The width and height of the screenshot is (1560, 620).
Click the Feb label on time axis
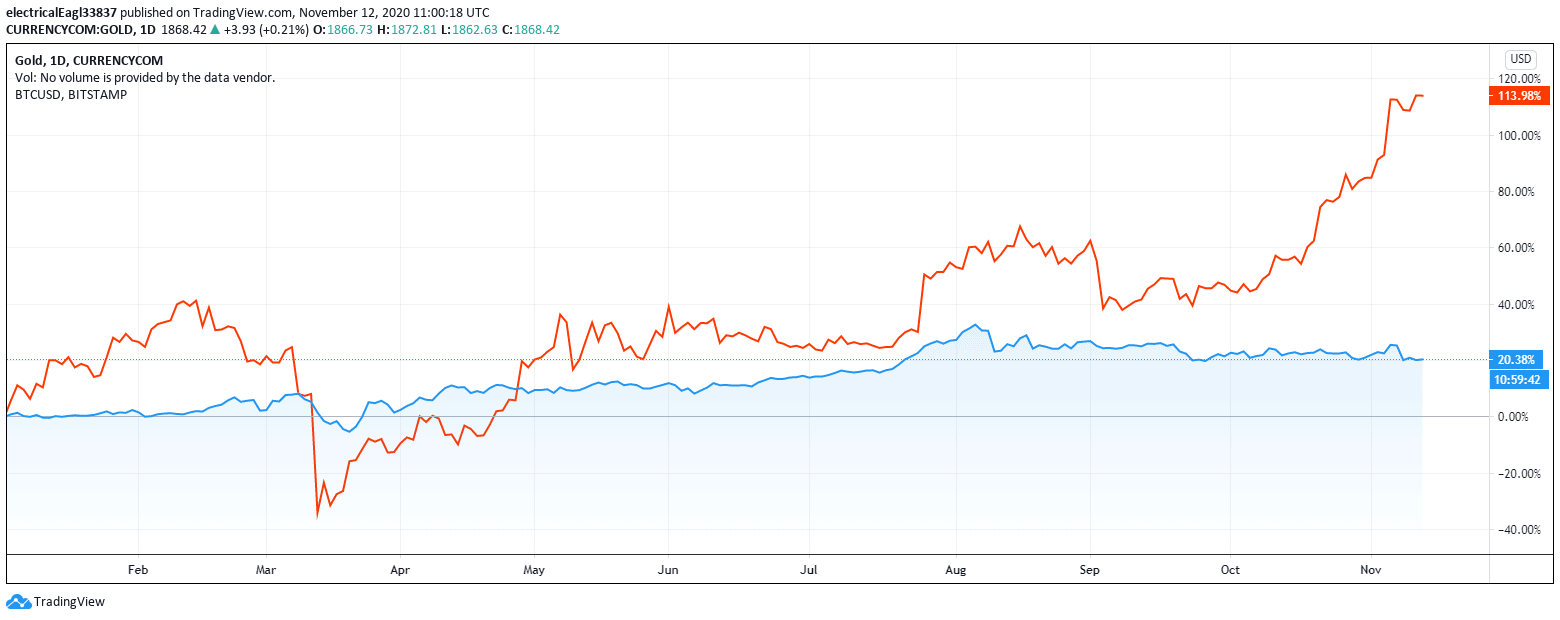tap(138, 570)
